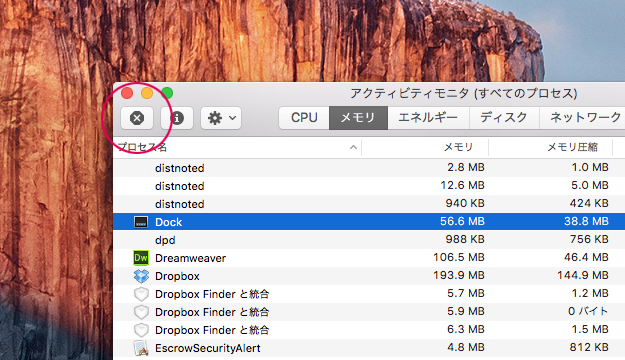Image resolution: width=625 pixels, height=360 pixels.
Task: Click the 46.4 MB compressed value
Action: tap(586, 257)
